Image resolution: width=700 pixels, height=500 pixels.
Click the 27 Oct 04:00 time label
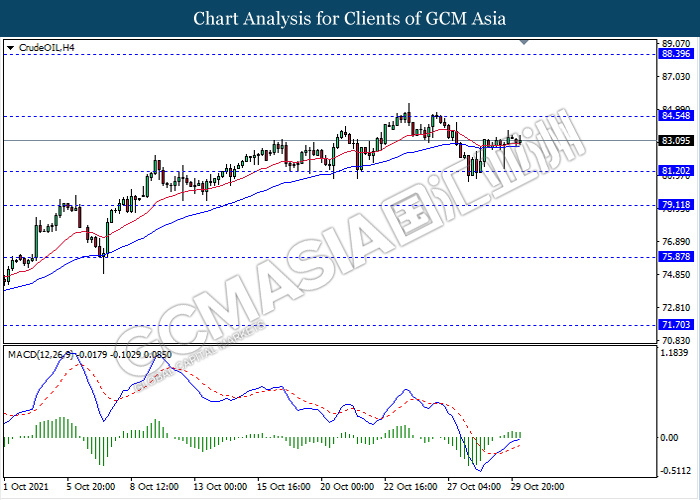(474, 487)
